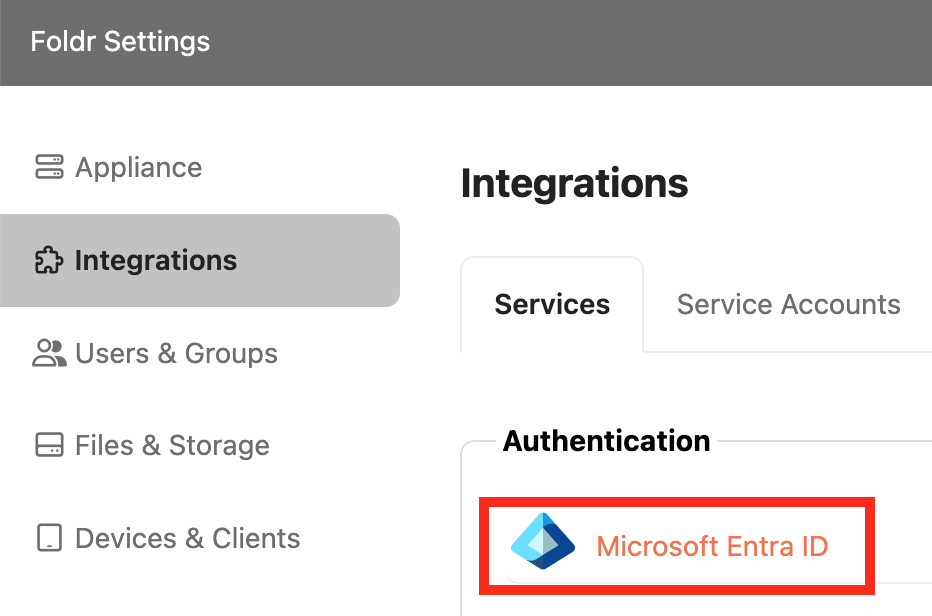Screen dimensions: 932x616
Task: Open the Appliance settings section
Action: coord(138,167)
